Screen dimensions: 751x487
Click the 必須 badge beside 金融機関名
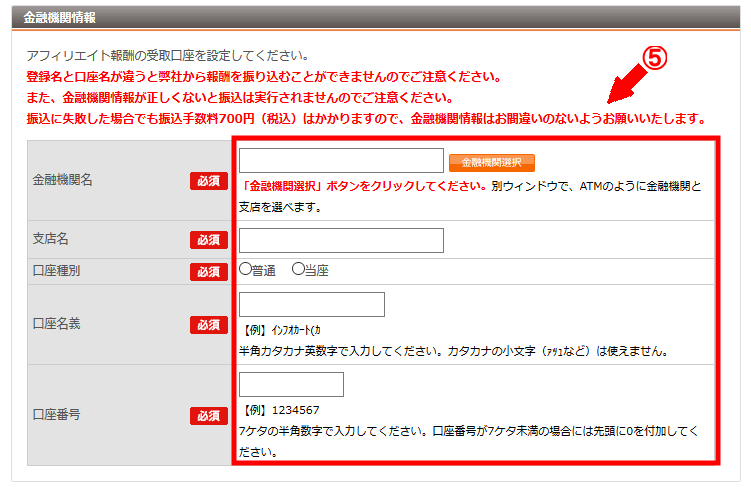tap(209, 181)
